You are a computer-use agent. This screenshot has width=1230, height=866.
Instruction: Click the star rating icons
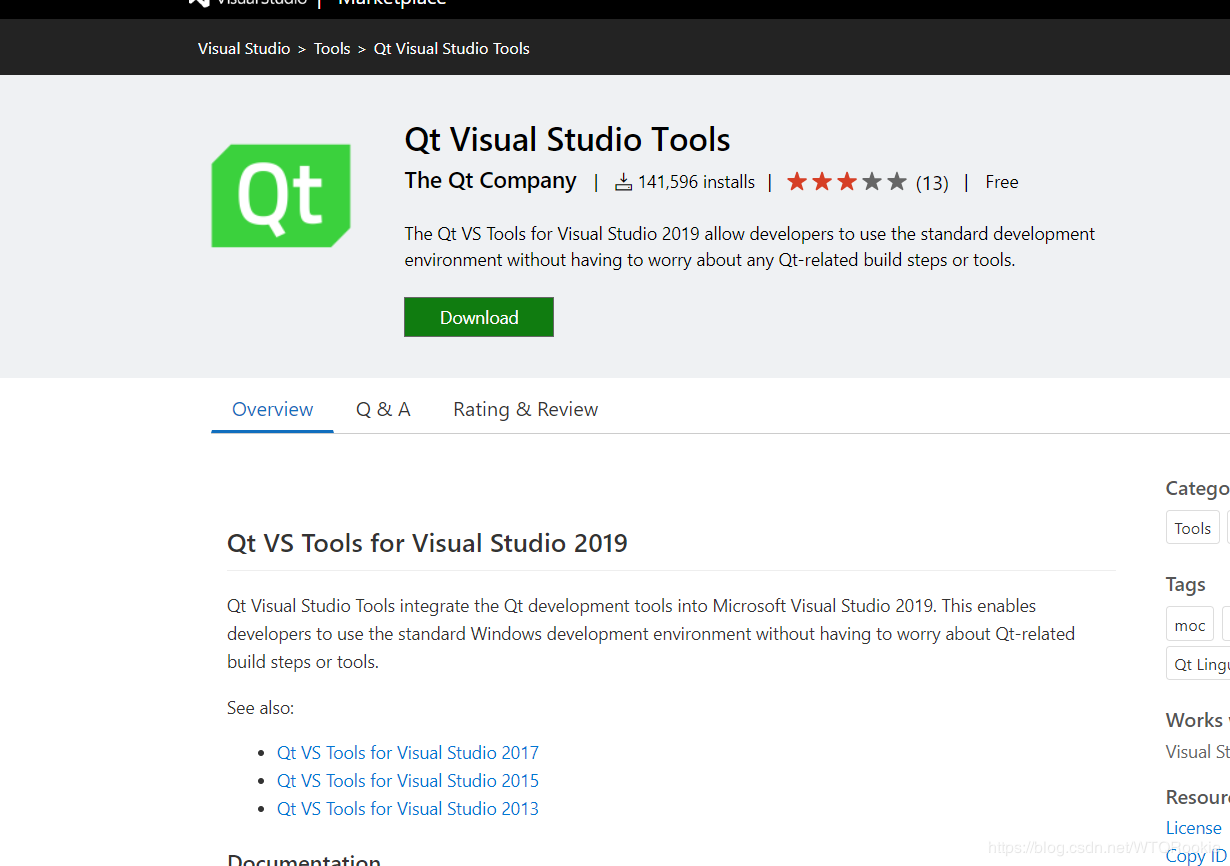pyautogui.click(x=846, y=182)
